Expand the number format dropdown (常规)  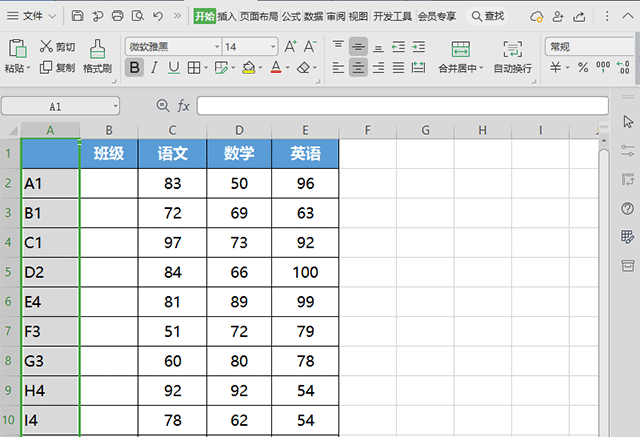[590, 47]
